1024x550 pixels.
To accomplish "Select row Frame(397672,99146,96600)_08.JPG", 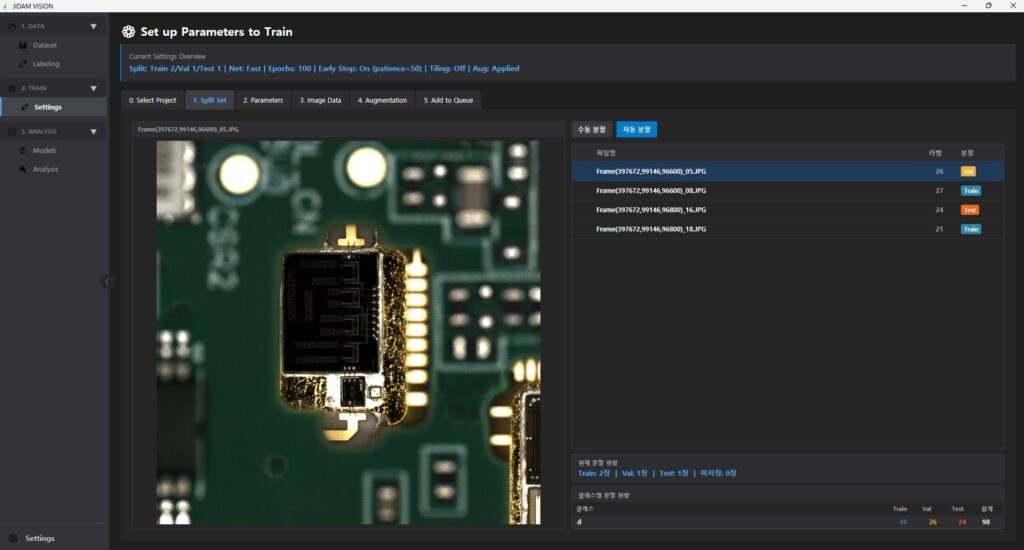I will pyautogui.click(x=788, y=191).
